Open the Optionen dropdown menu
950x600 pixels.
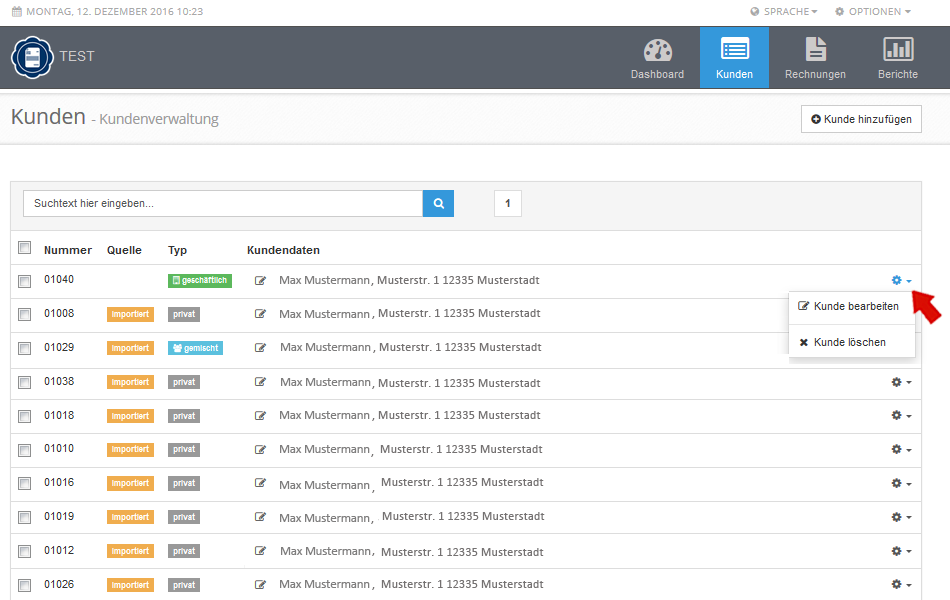click(872, 12)
